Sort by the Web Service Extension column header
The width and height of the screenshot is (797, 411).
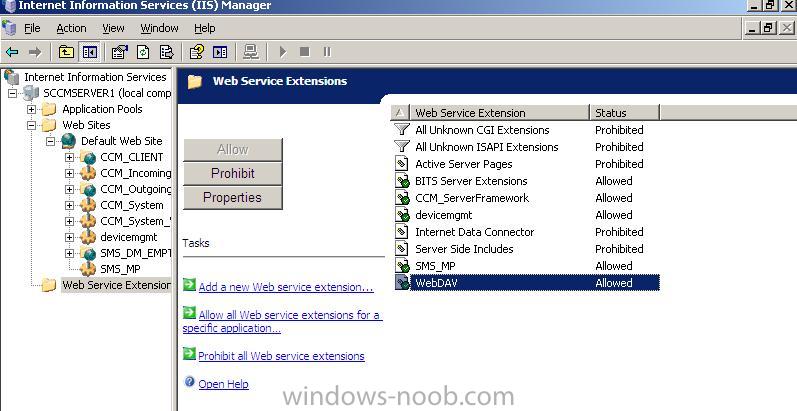click(x=499, y=113)
